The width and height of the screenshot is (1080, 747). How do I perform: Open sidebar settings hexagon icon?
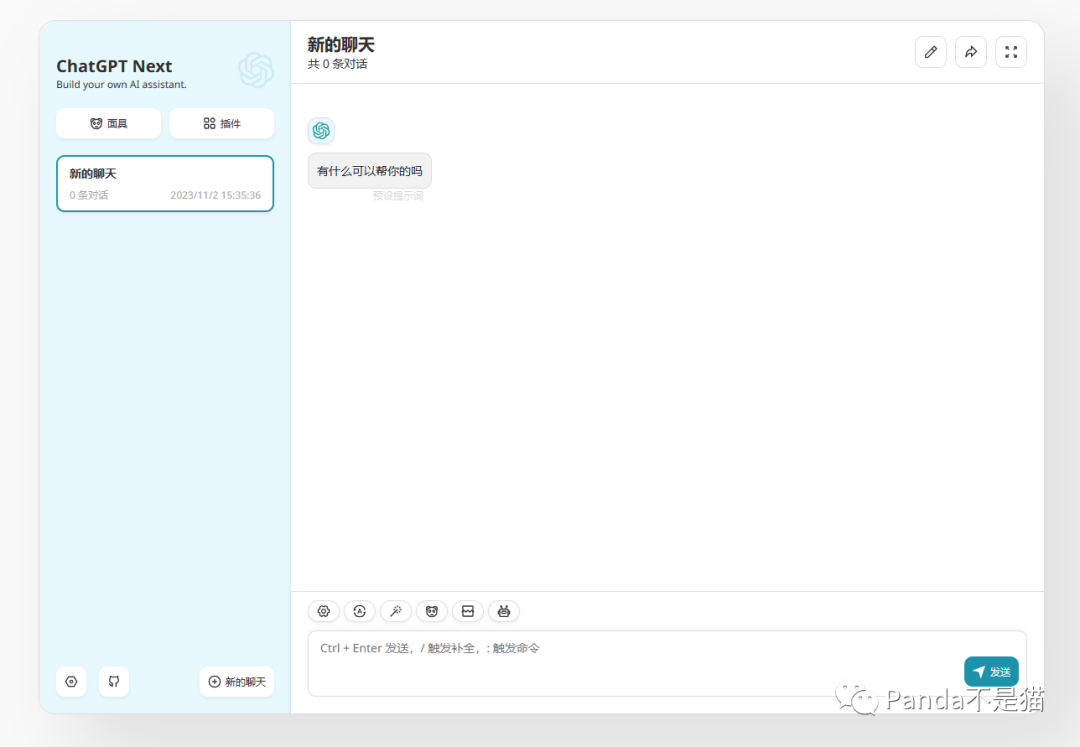[71, 682]
